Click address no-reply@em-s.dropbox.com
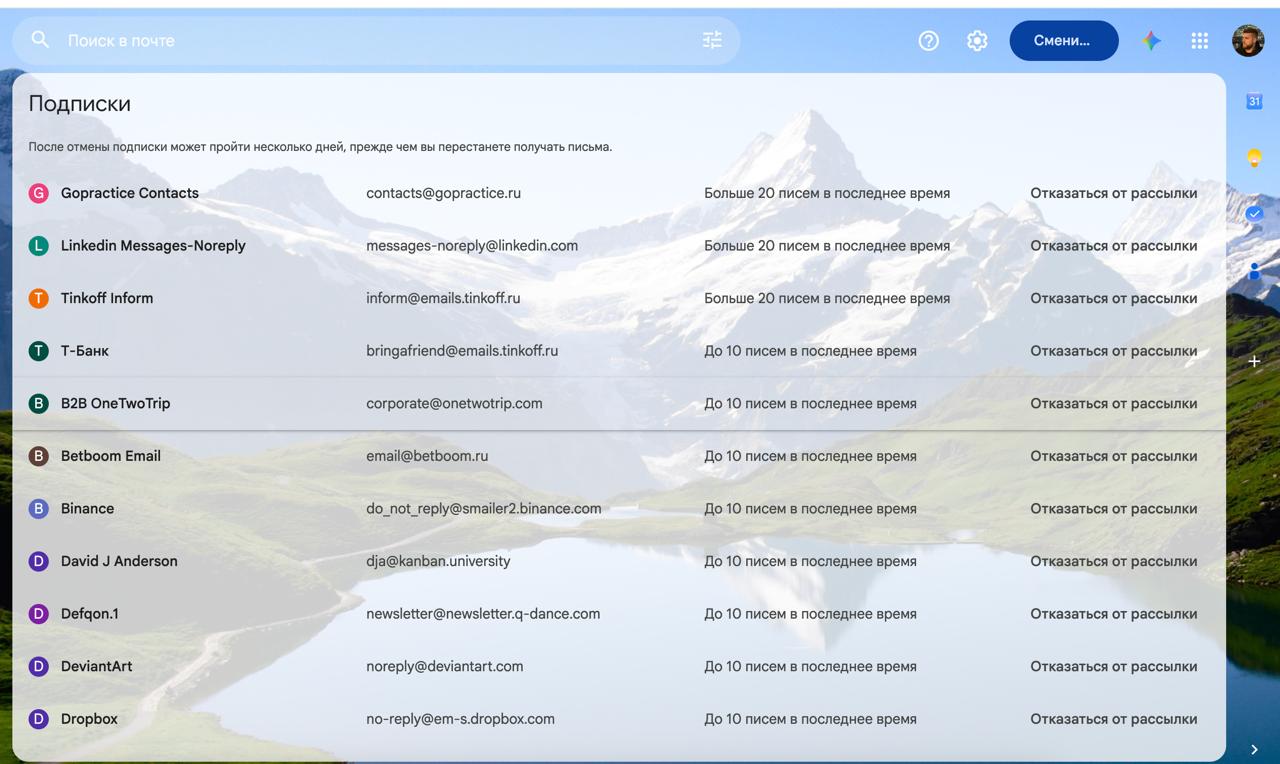The height and width of the screenshot is (764, 1280). (461, 719)
